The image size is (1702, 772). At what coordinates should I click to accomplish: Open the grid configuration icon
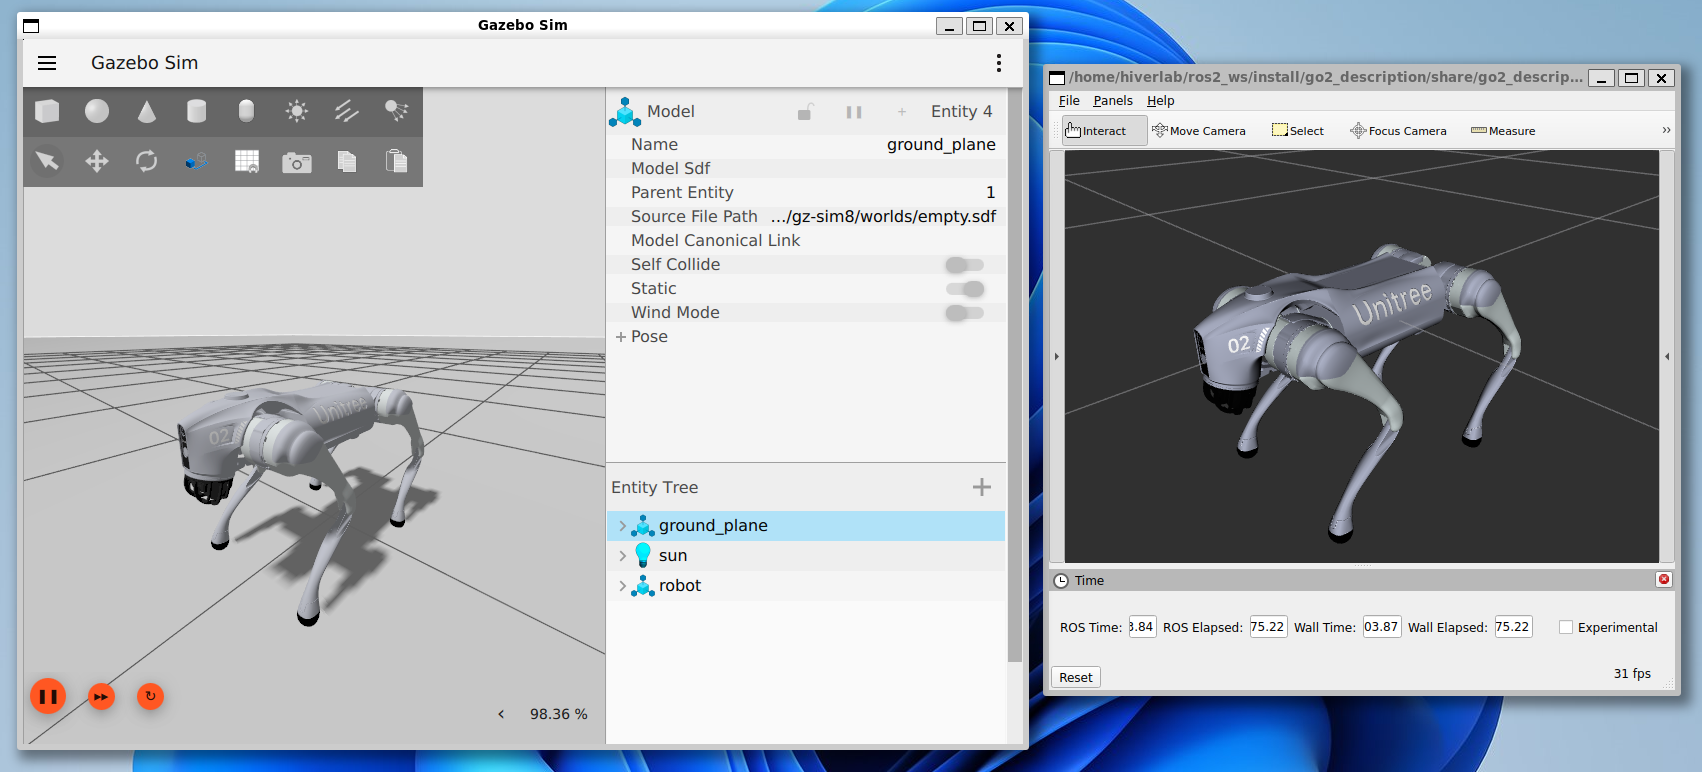(247, 161)
